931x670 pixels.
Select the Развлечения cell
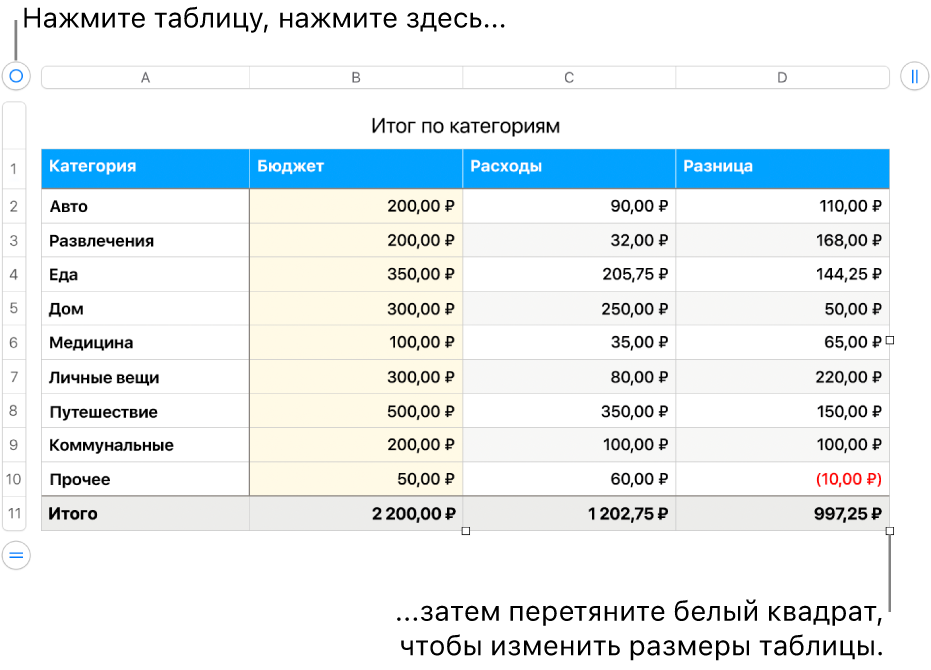coord(145,241)
